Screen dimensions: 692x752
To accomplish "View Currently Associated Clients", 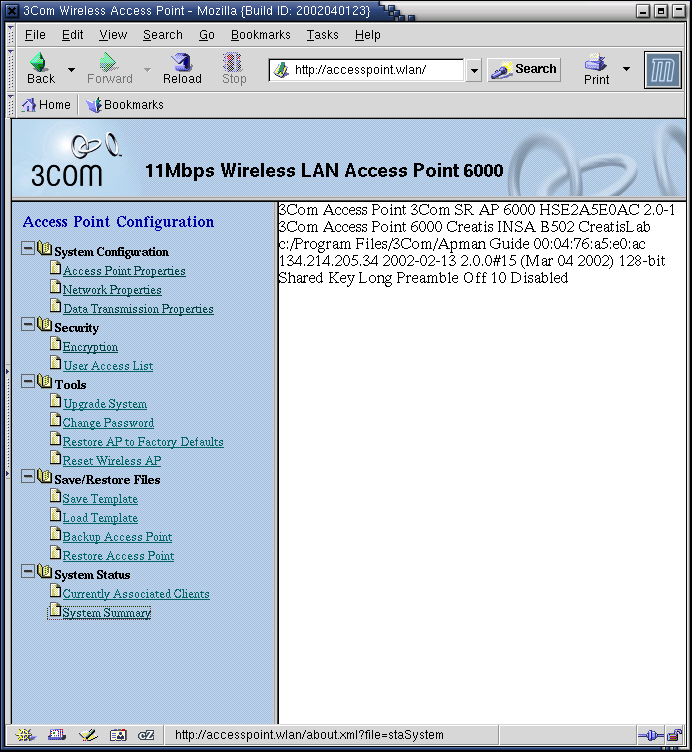I will (136, 594).
